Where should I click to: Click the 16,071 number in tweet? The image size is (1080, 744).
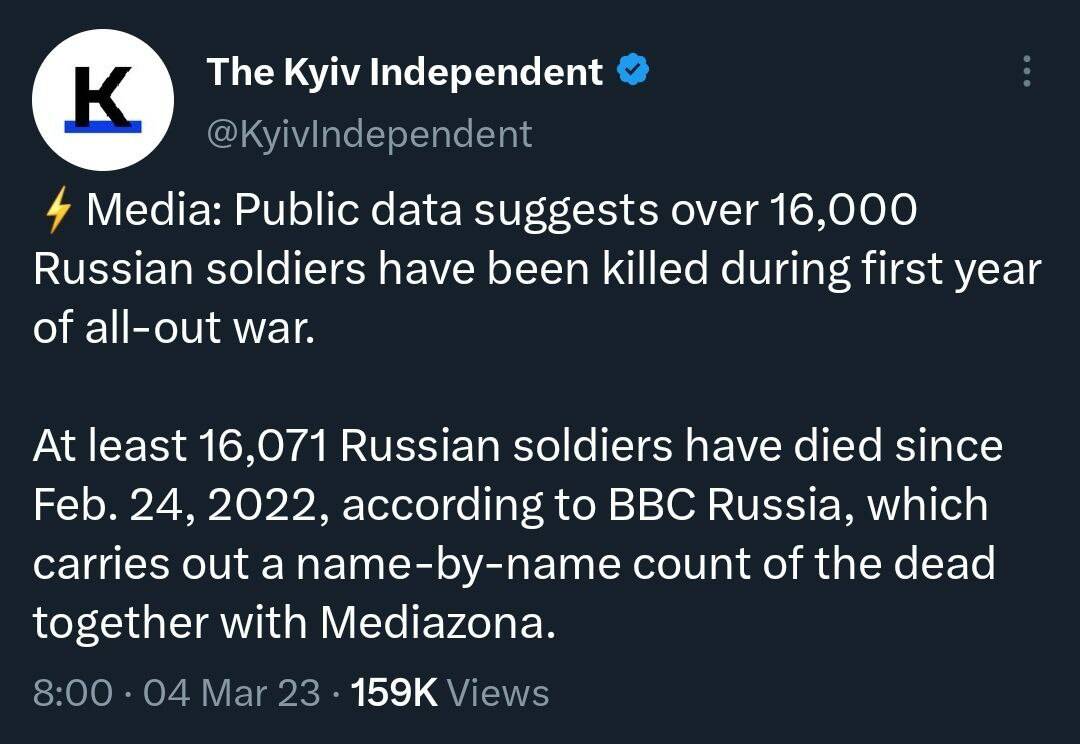tap(262, 446)
